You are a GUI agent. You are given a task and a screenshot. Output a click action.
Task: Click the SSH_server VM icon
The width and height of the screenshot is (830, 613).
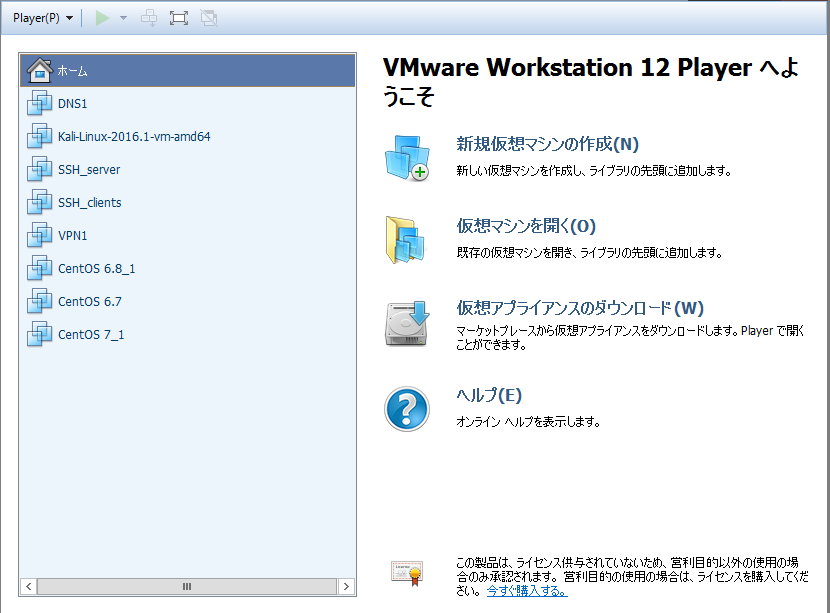[40, 169]
